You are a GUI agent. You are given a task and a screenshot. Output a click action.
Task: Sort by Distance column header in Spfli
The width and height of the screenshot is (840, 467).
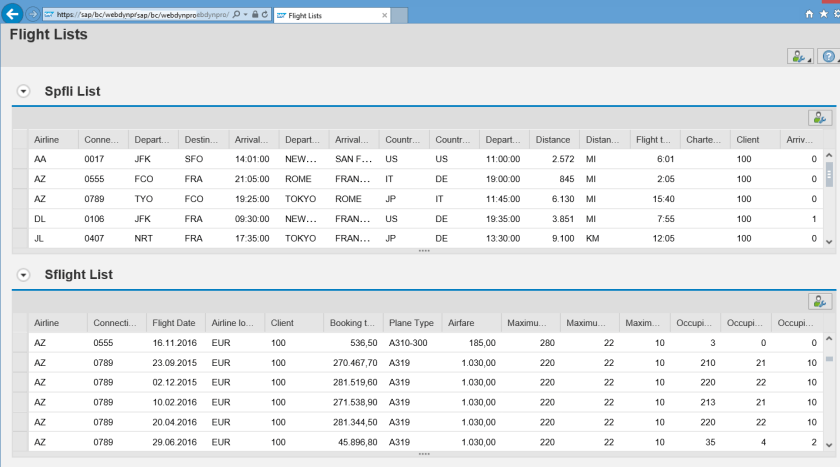click(553, 140)
